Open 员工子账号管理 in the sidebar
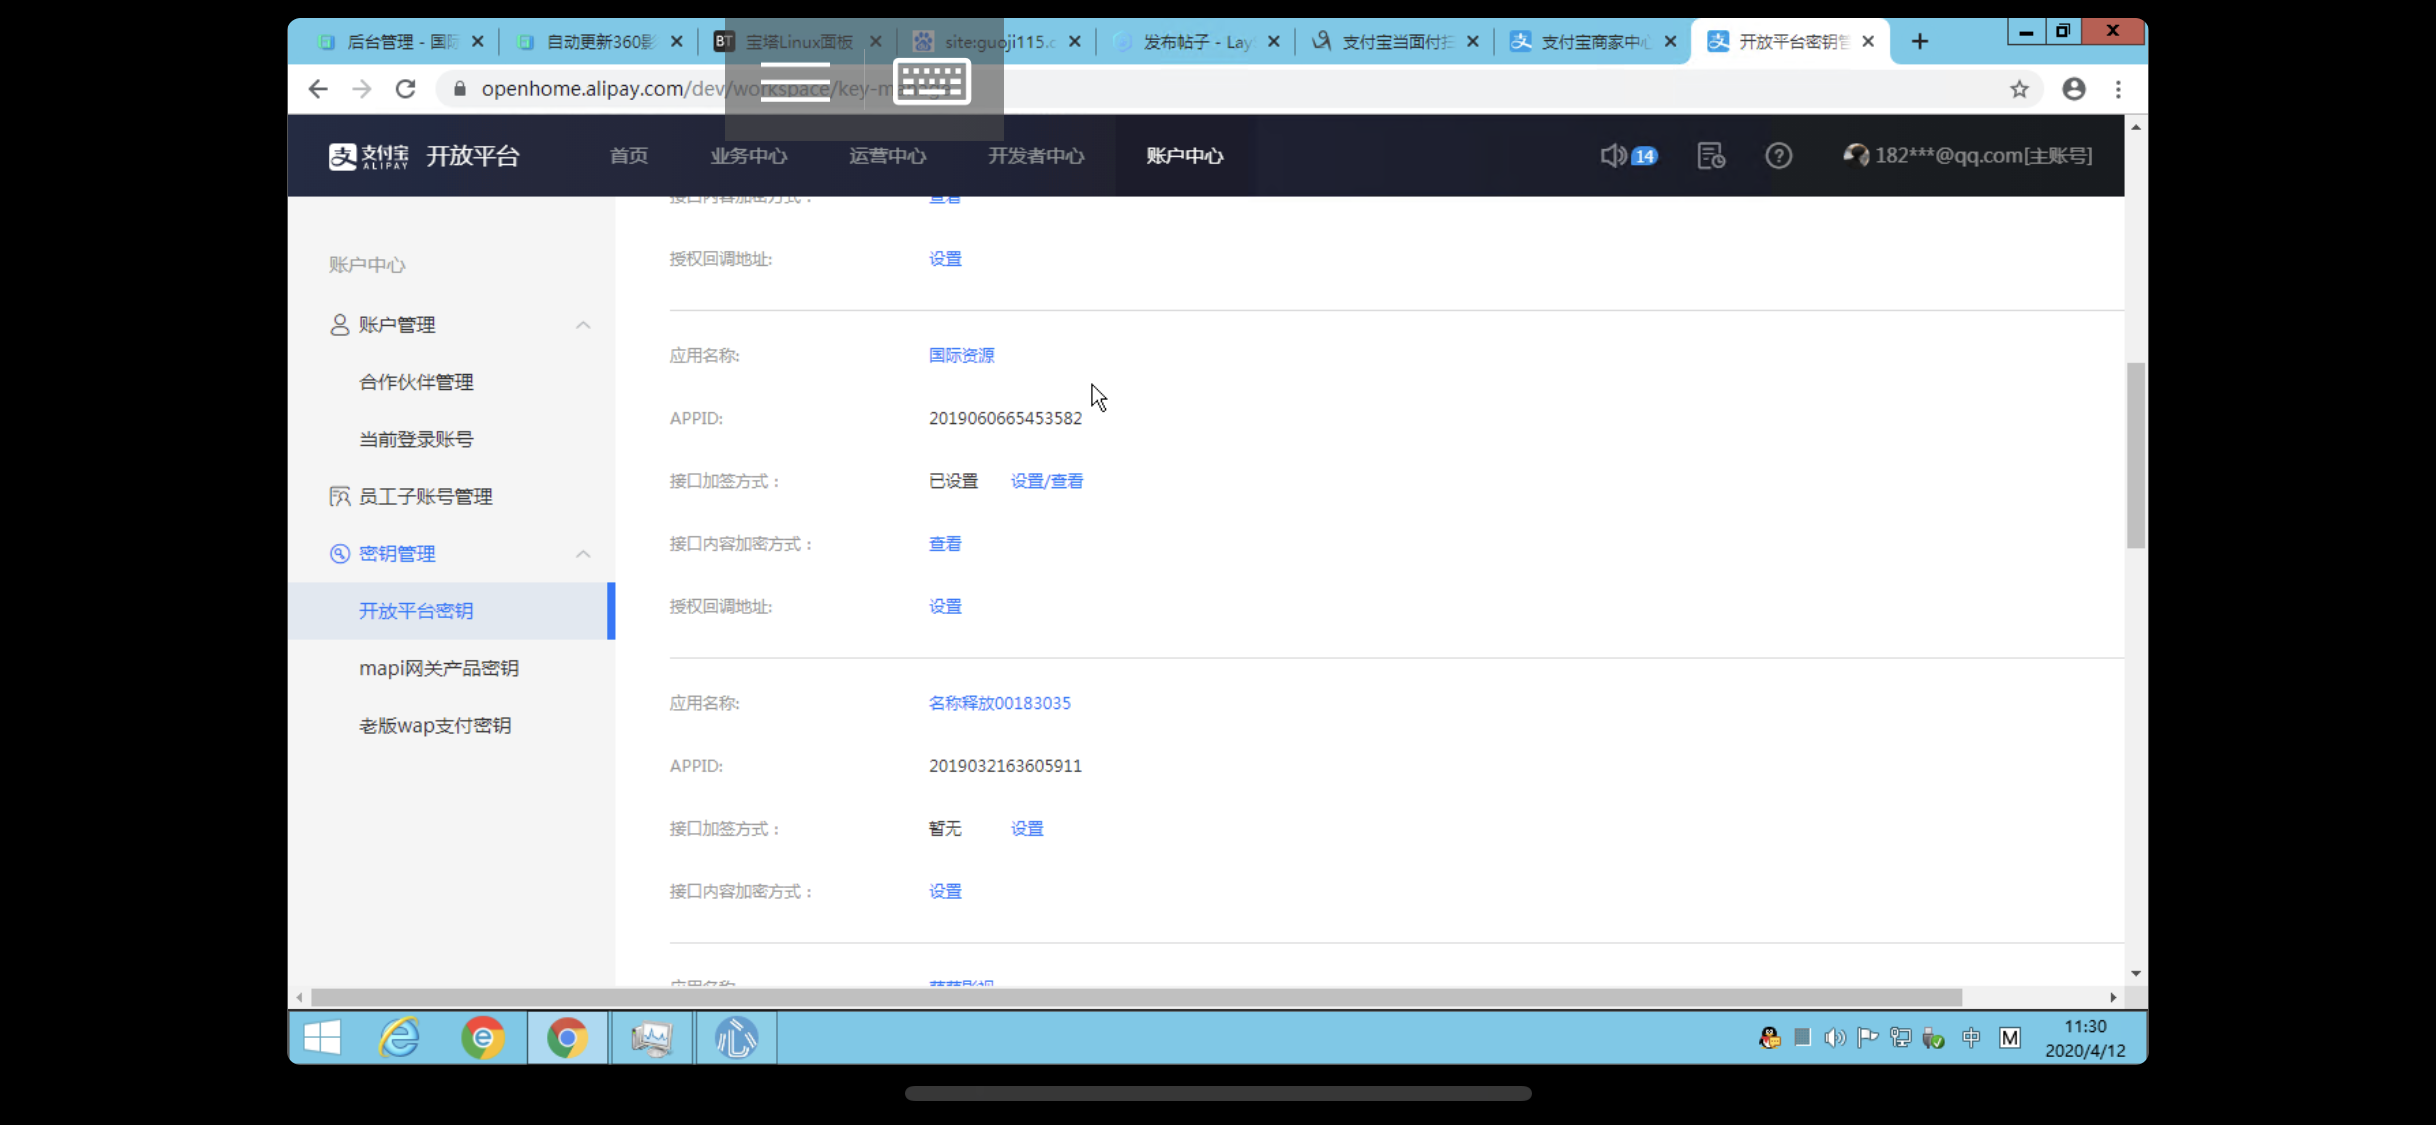2436x1125 pixels. (x=425, y=497)
